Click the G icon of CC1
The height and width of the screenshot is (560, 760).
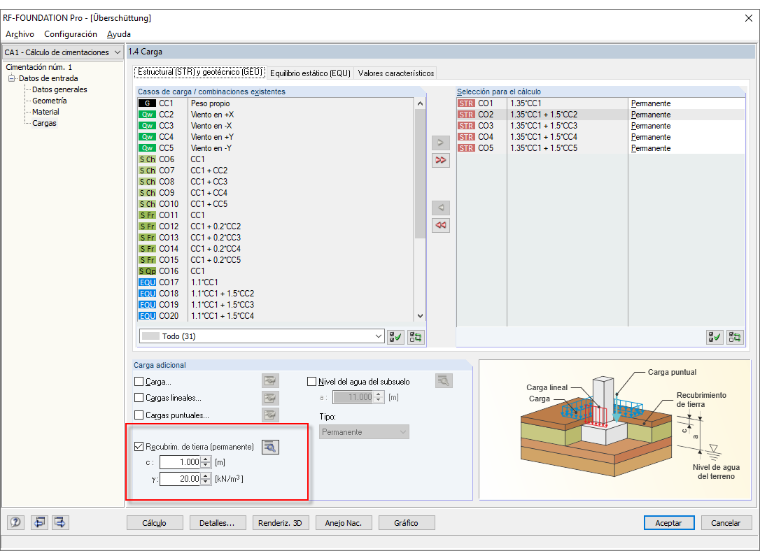tap(147, 103)
